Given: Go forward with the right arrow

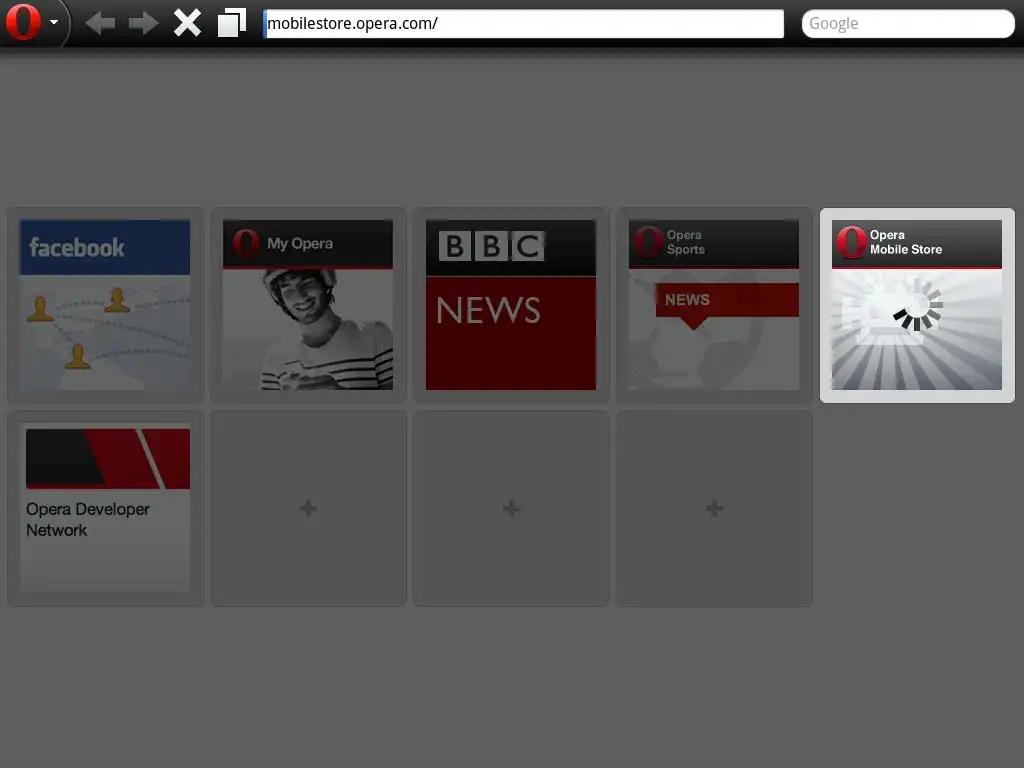Looking at the screenshot, I should coord(144,23).
